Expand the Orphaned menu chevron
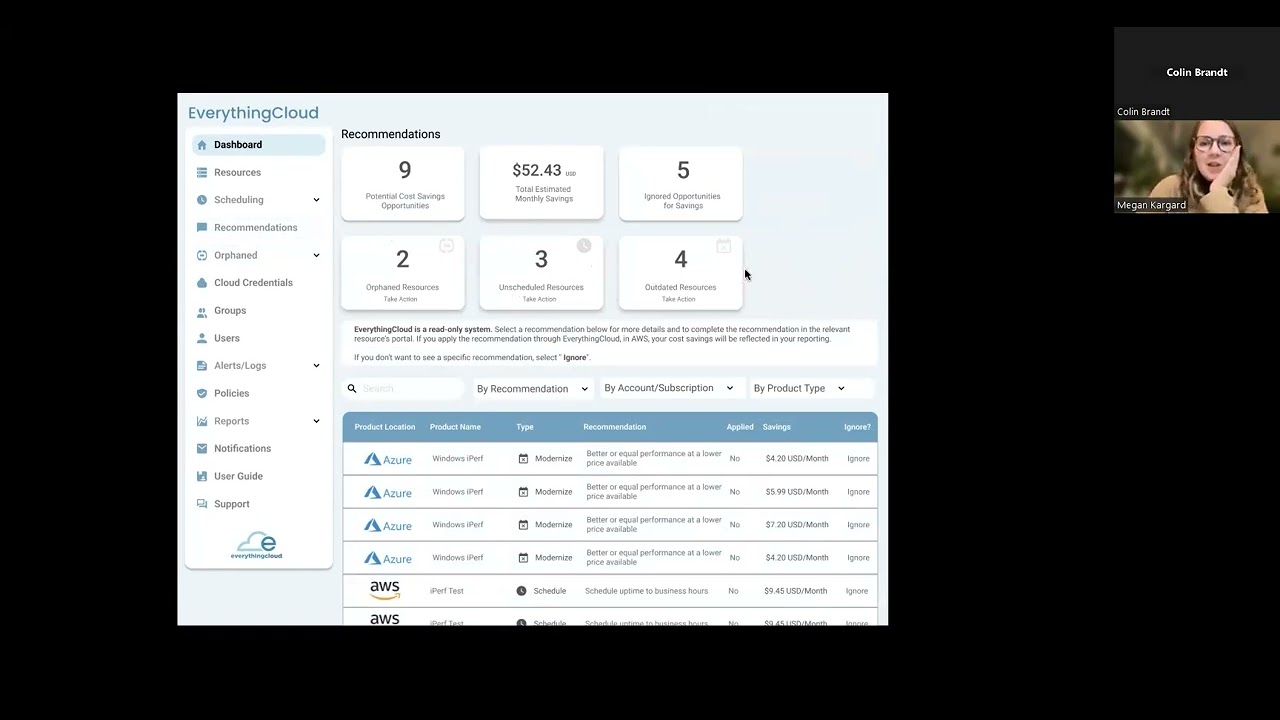This screenshot has width=1280, height=720. (x=316, y=255)
